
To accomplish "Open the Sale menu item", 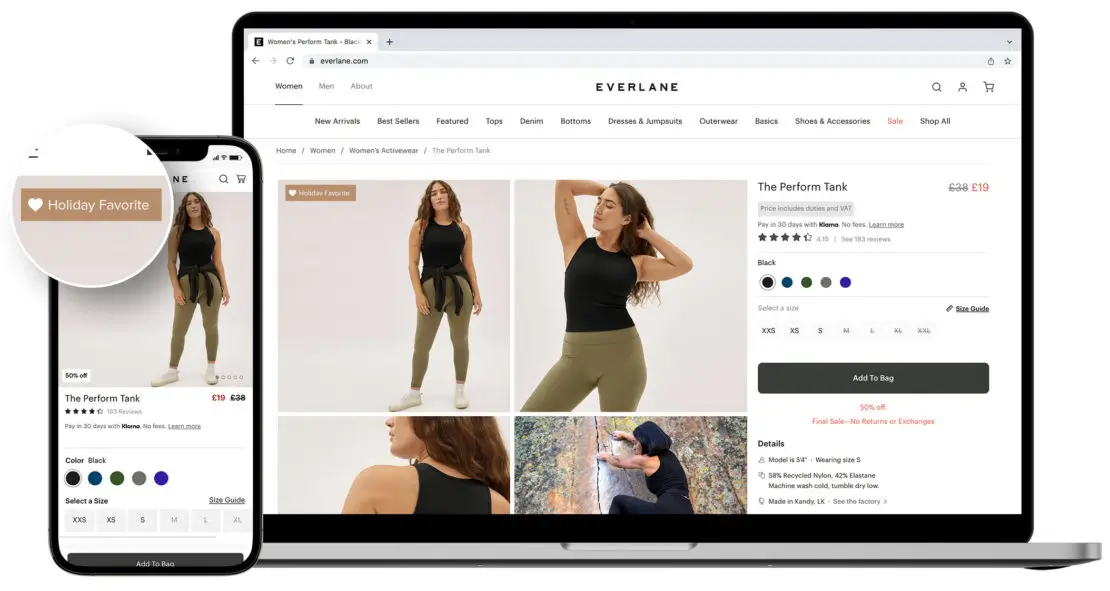I will click(x=895, y=121).
